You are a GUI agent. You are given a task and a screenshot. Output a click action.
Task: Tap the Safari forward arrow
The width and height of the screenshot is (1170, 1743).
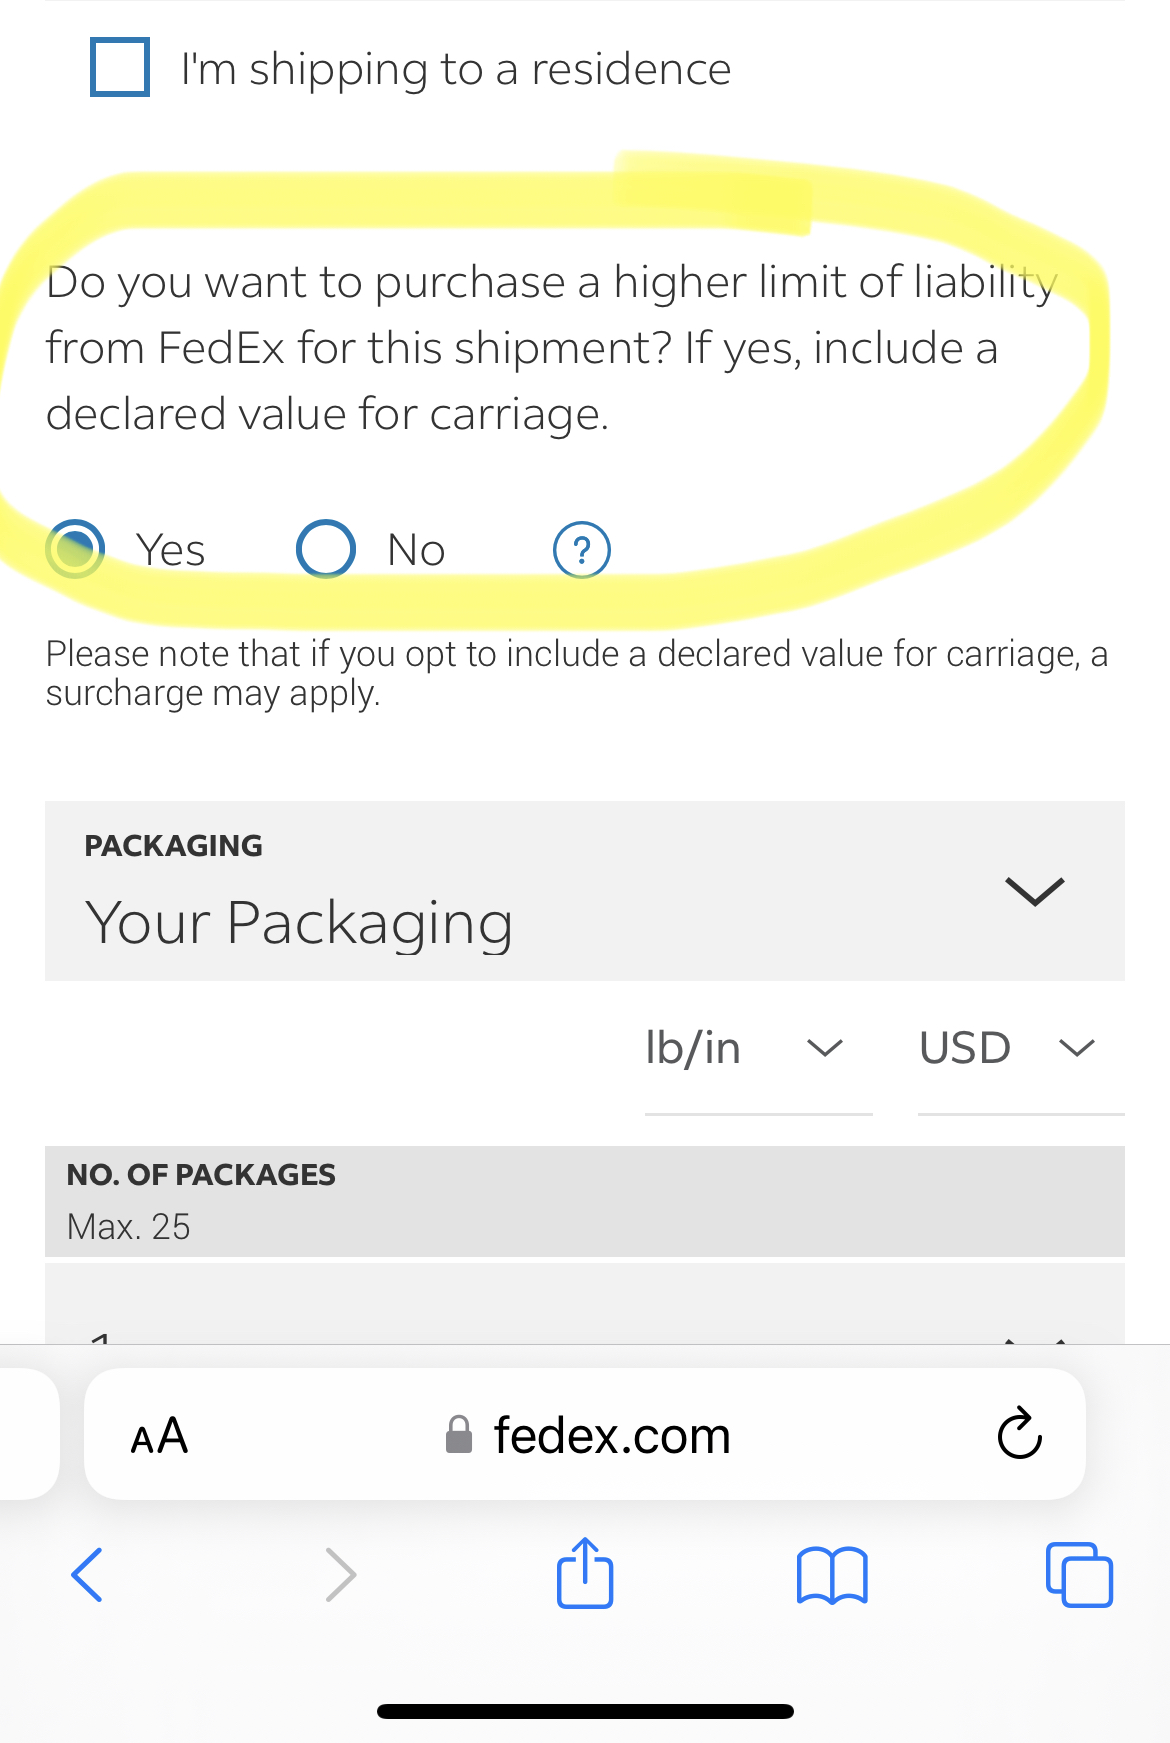(x=341, y=1575)
